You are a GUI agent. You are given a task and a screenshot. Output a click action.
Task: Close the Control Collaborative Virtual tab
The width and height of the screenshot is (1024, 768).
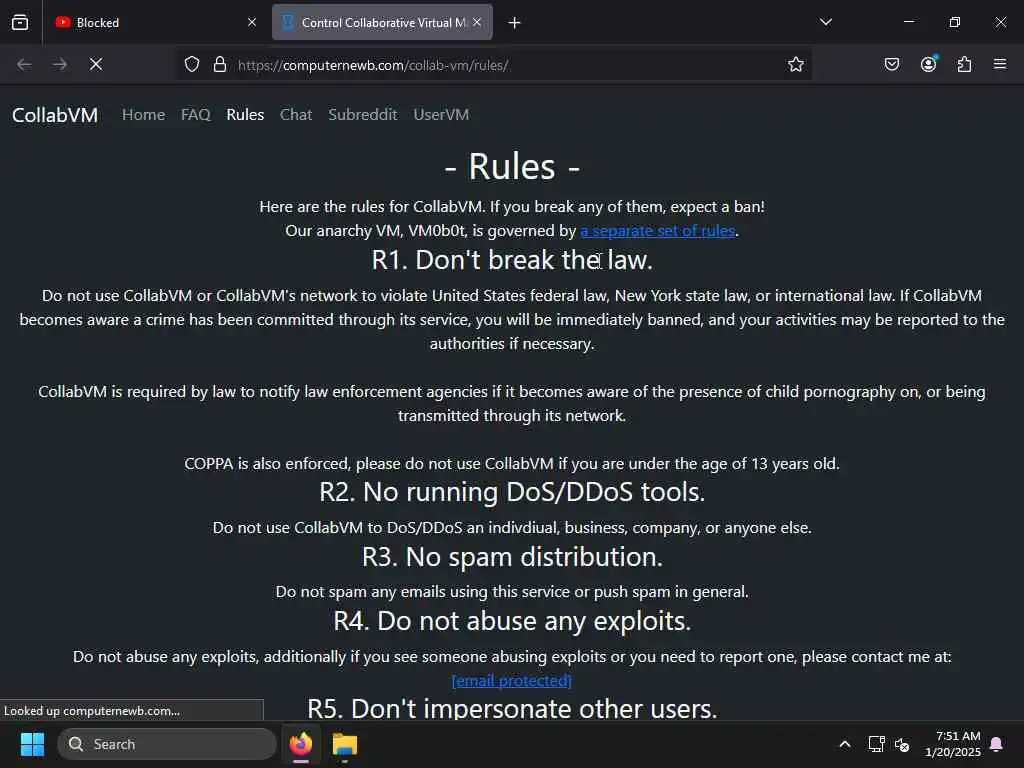point(477,22)
